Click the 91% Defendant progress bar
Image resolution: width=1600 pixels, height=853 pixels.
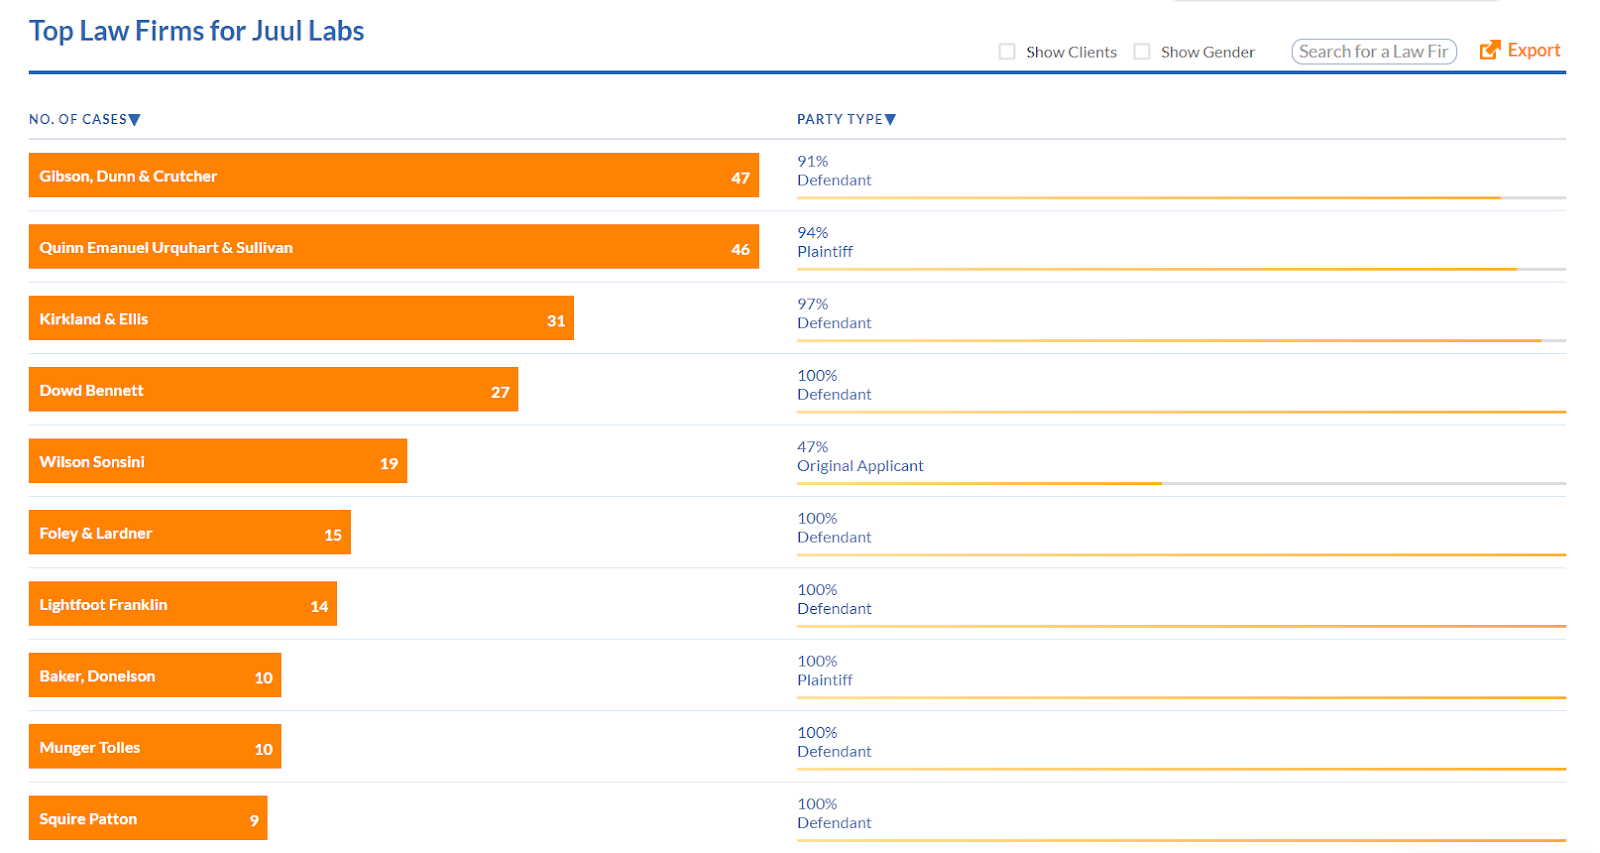tap(1181, 198)
